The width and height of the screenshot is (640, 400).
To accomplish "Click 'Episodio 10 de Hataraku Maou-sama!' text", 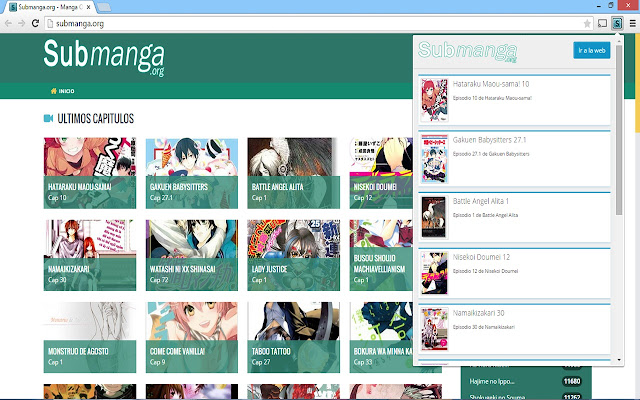I will pos(492,98).
